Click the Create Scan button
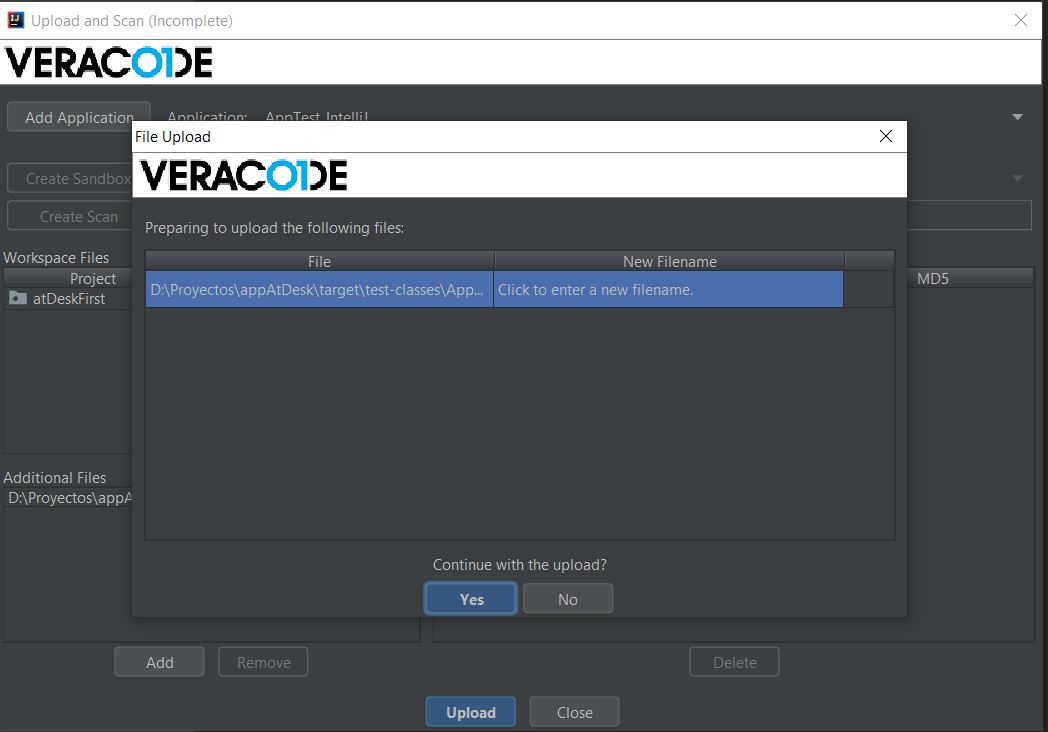The width and height of the screenshot is (1048, 732). (70, 217)
